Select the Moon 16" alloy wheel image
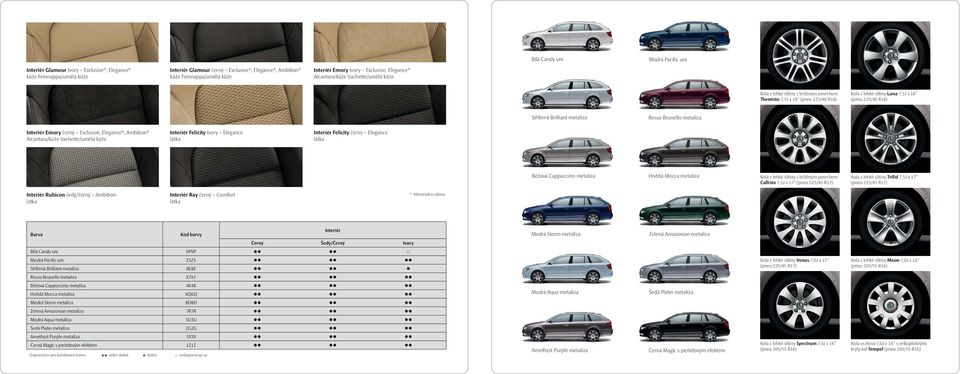The height and width of the screenshot is (374, 960). (x=890, y=222)
